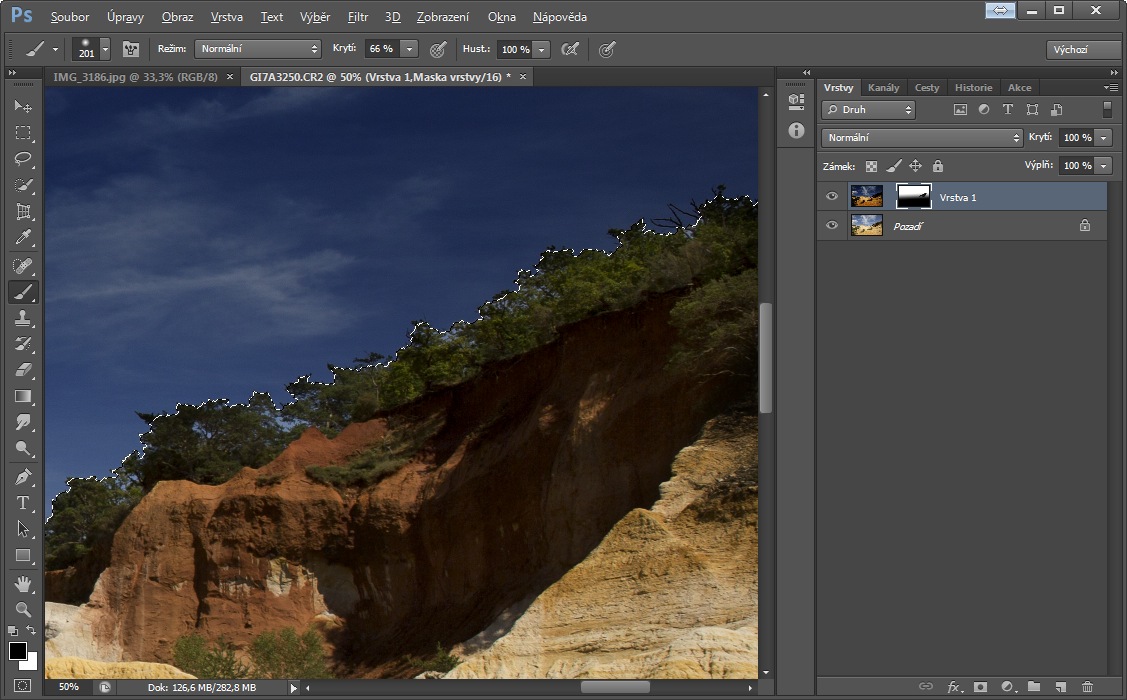Switch to the Kanály tab
Viewport: 1127px width, 700px height.
coord(883,87)
